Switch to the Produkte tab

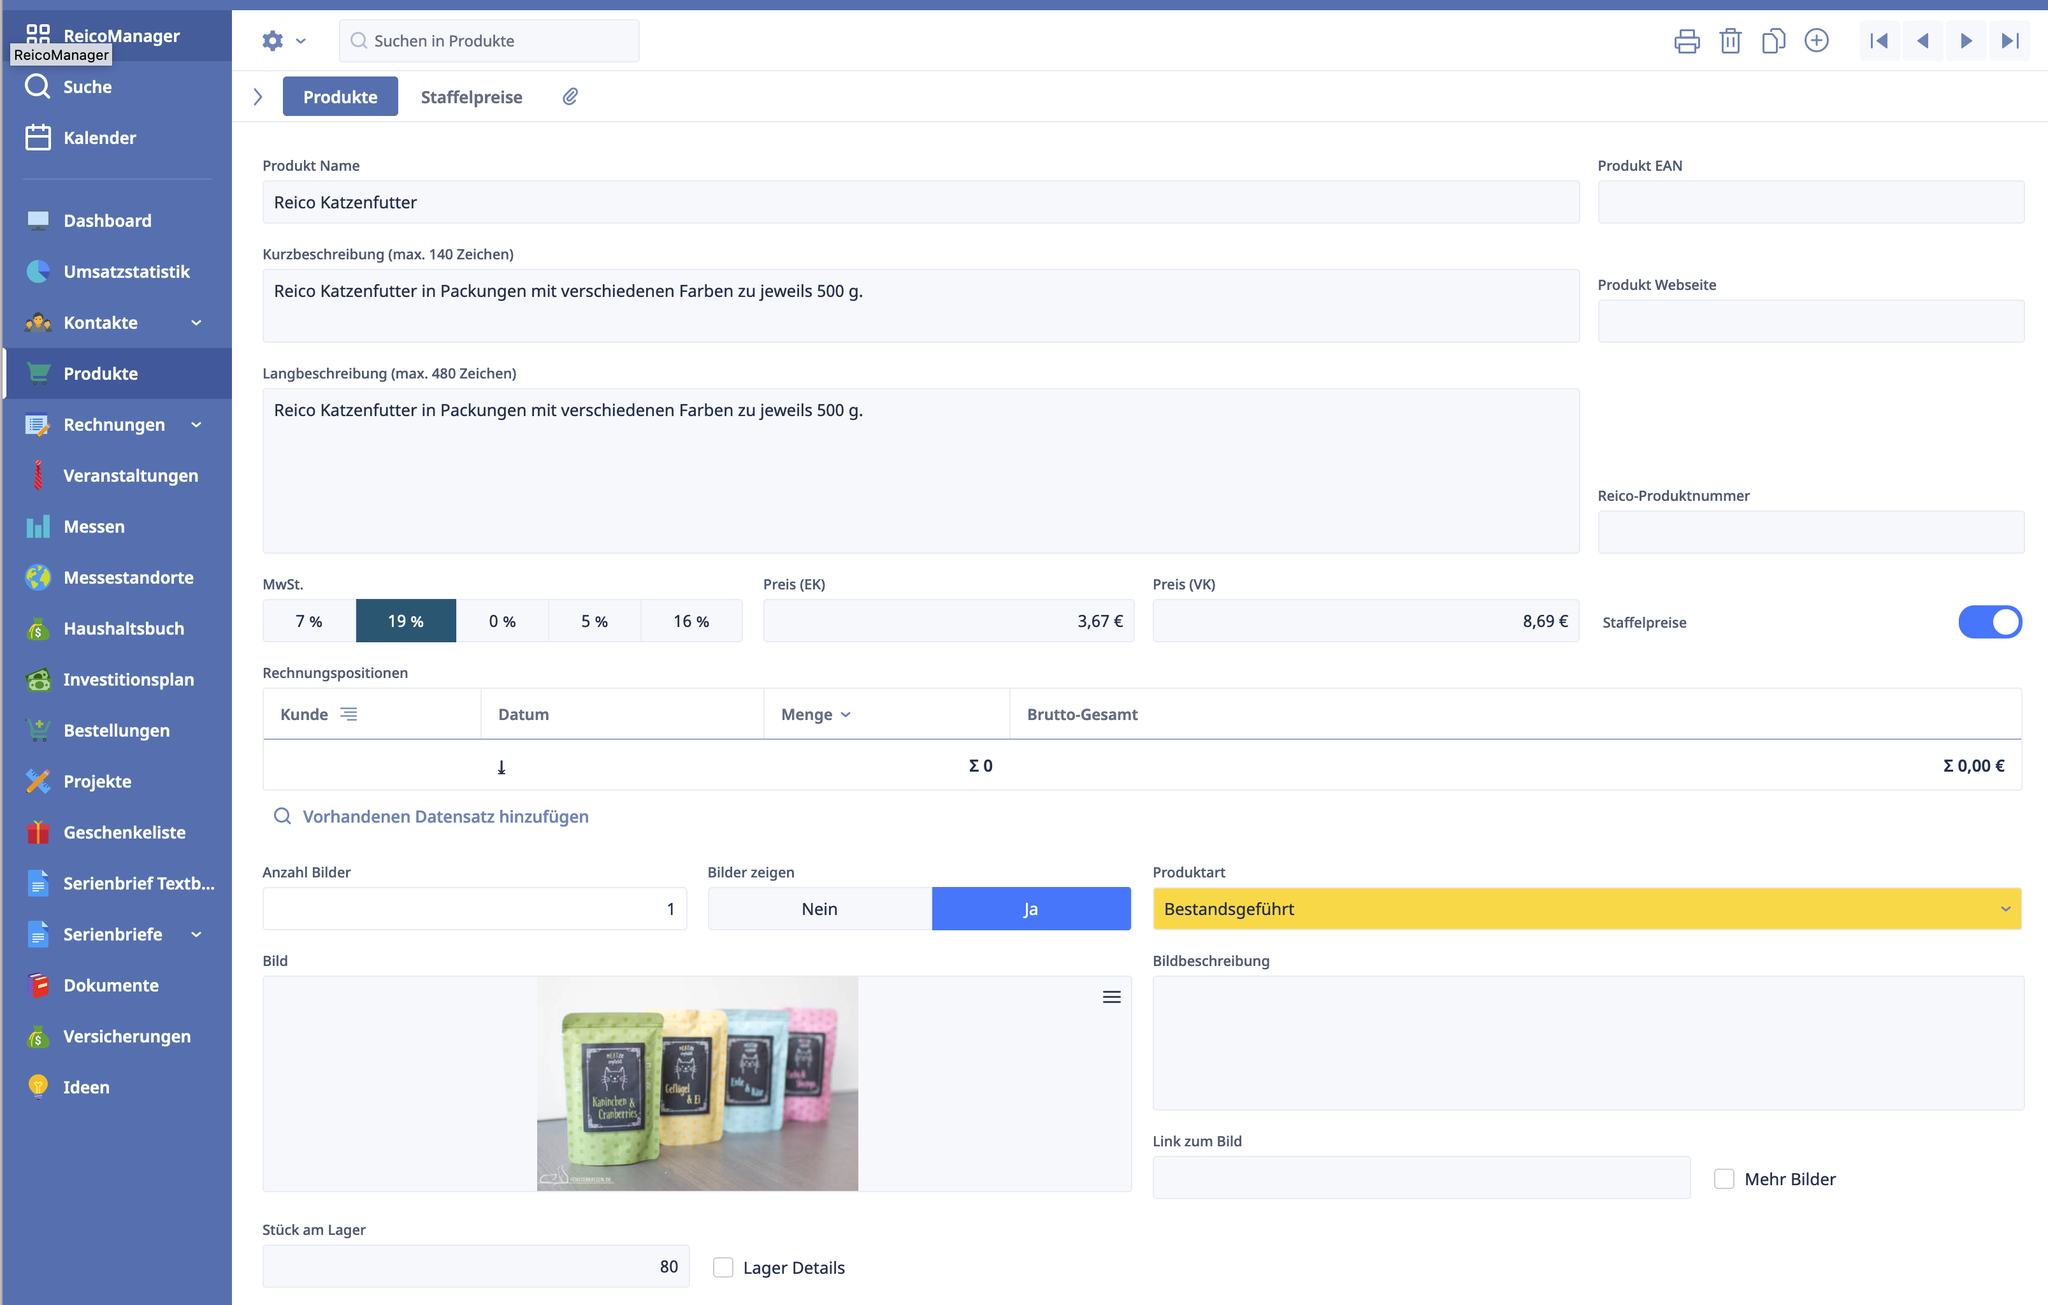(x=340, y=96)
